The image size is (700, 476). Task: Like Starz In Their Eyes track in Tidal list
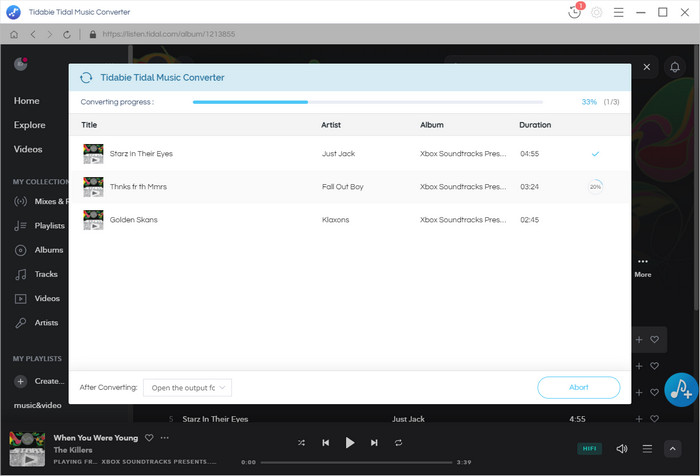654,419
